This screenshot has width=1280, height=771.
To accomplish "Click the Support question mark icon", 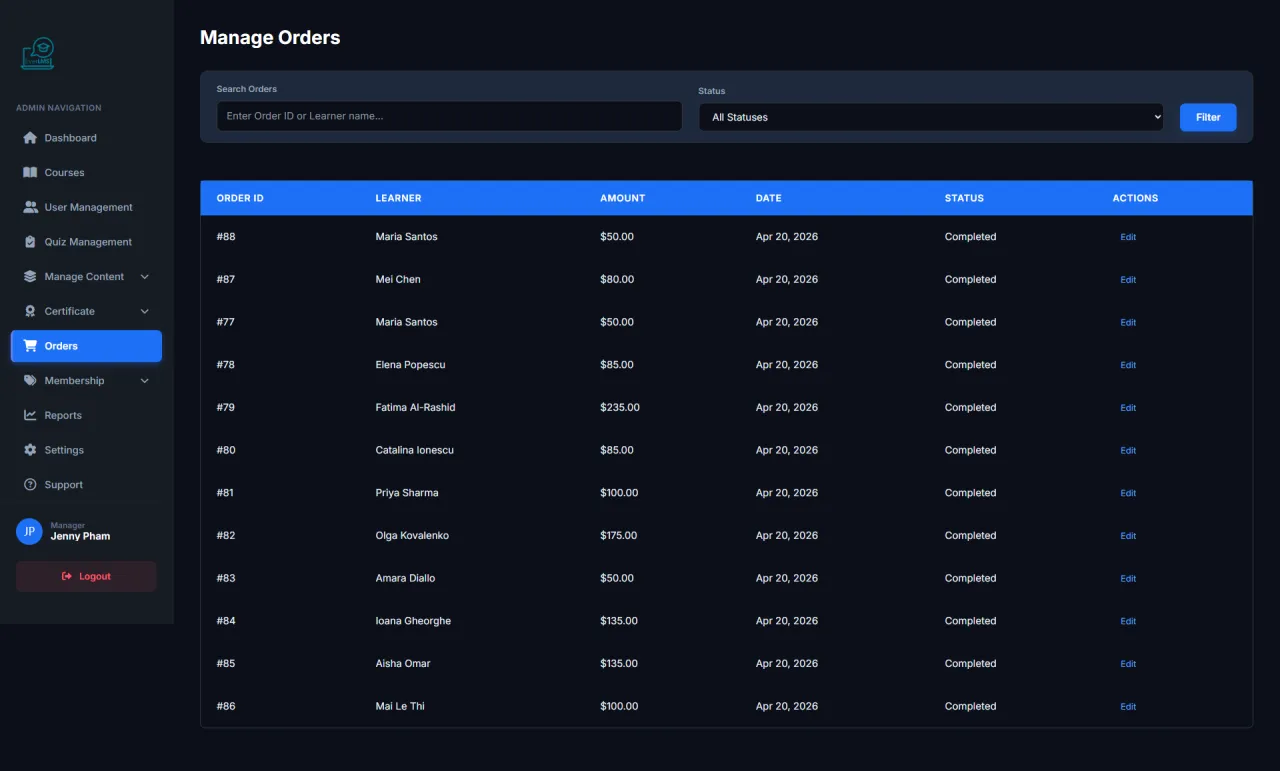I will (30, 485).
